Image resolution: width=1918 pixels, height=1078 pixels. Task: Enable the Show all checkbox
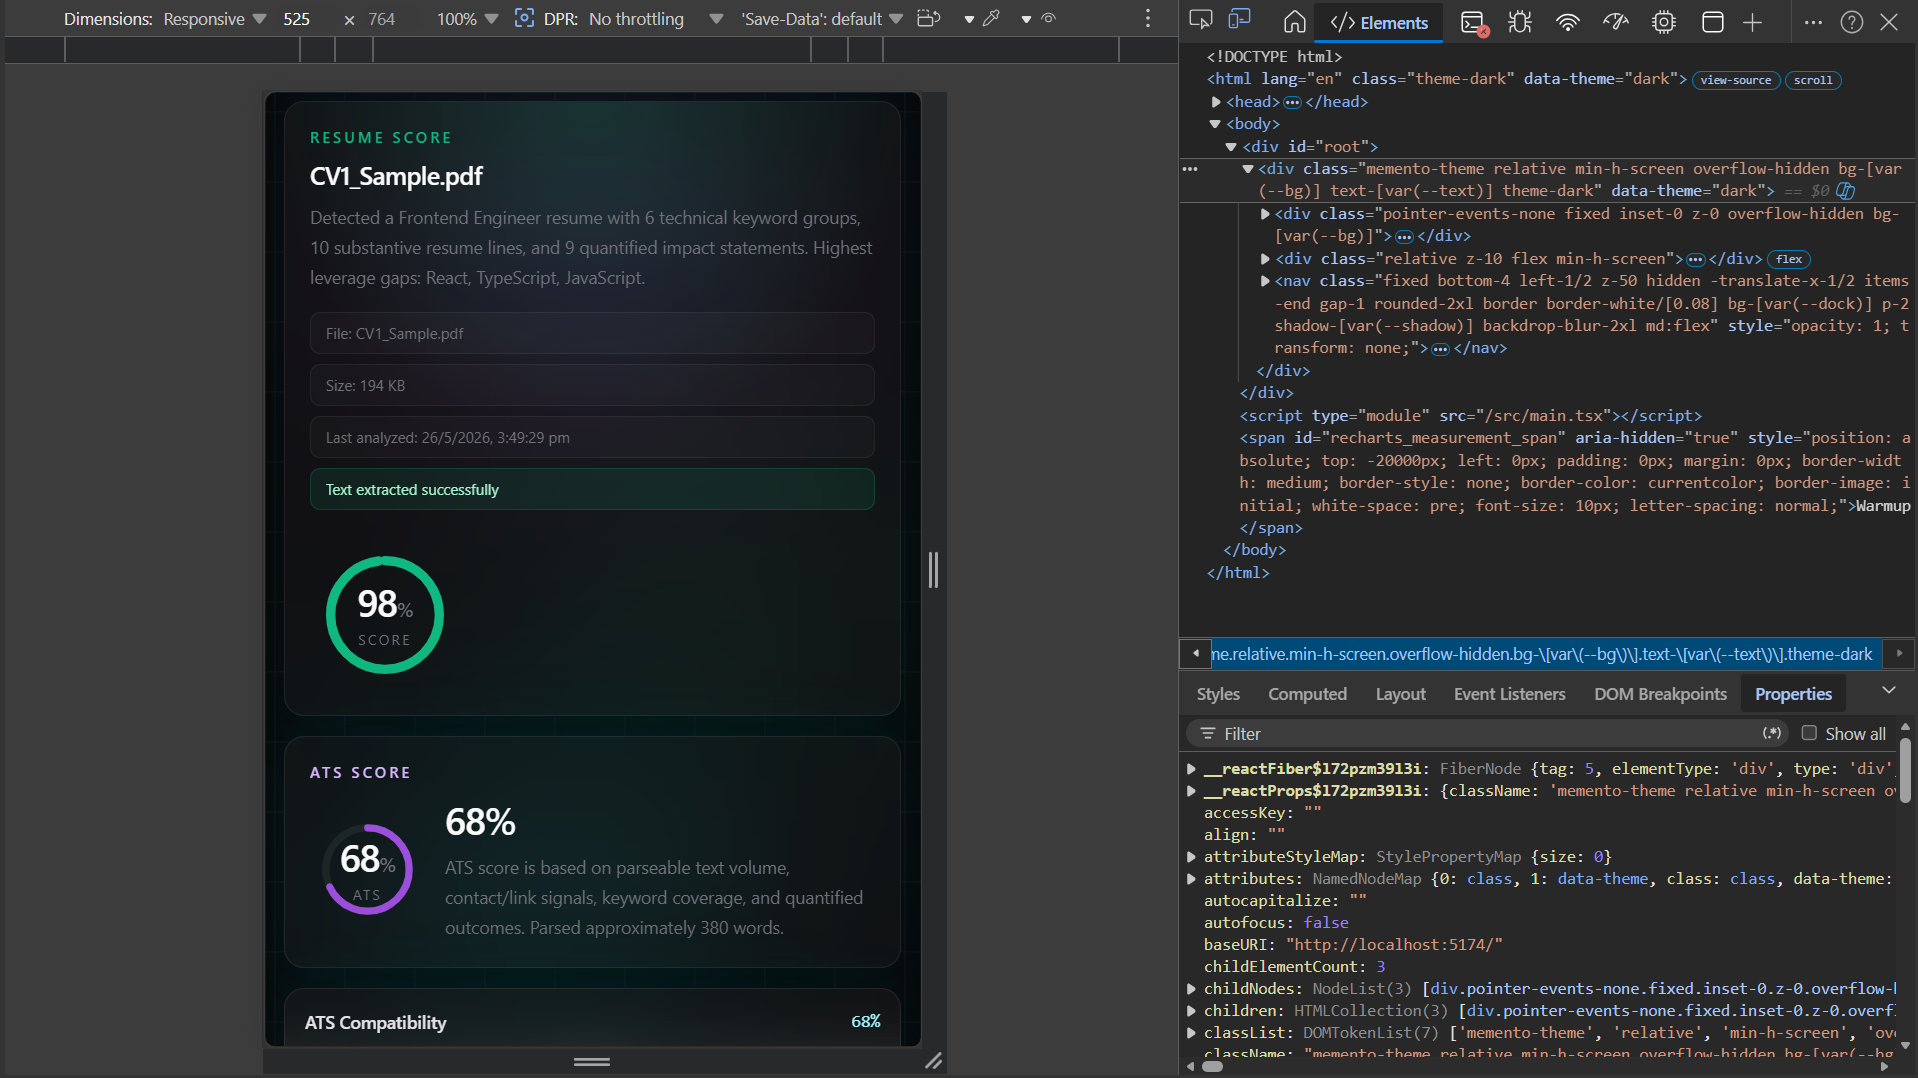[x=1809, y=733]
